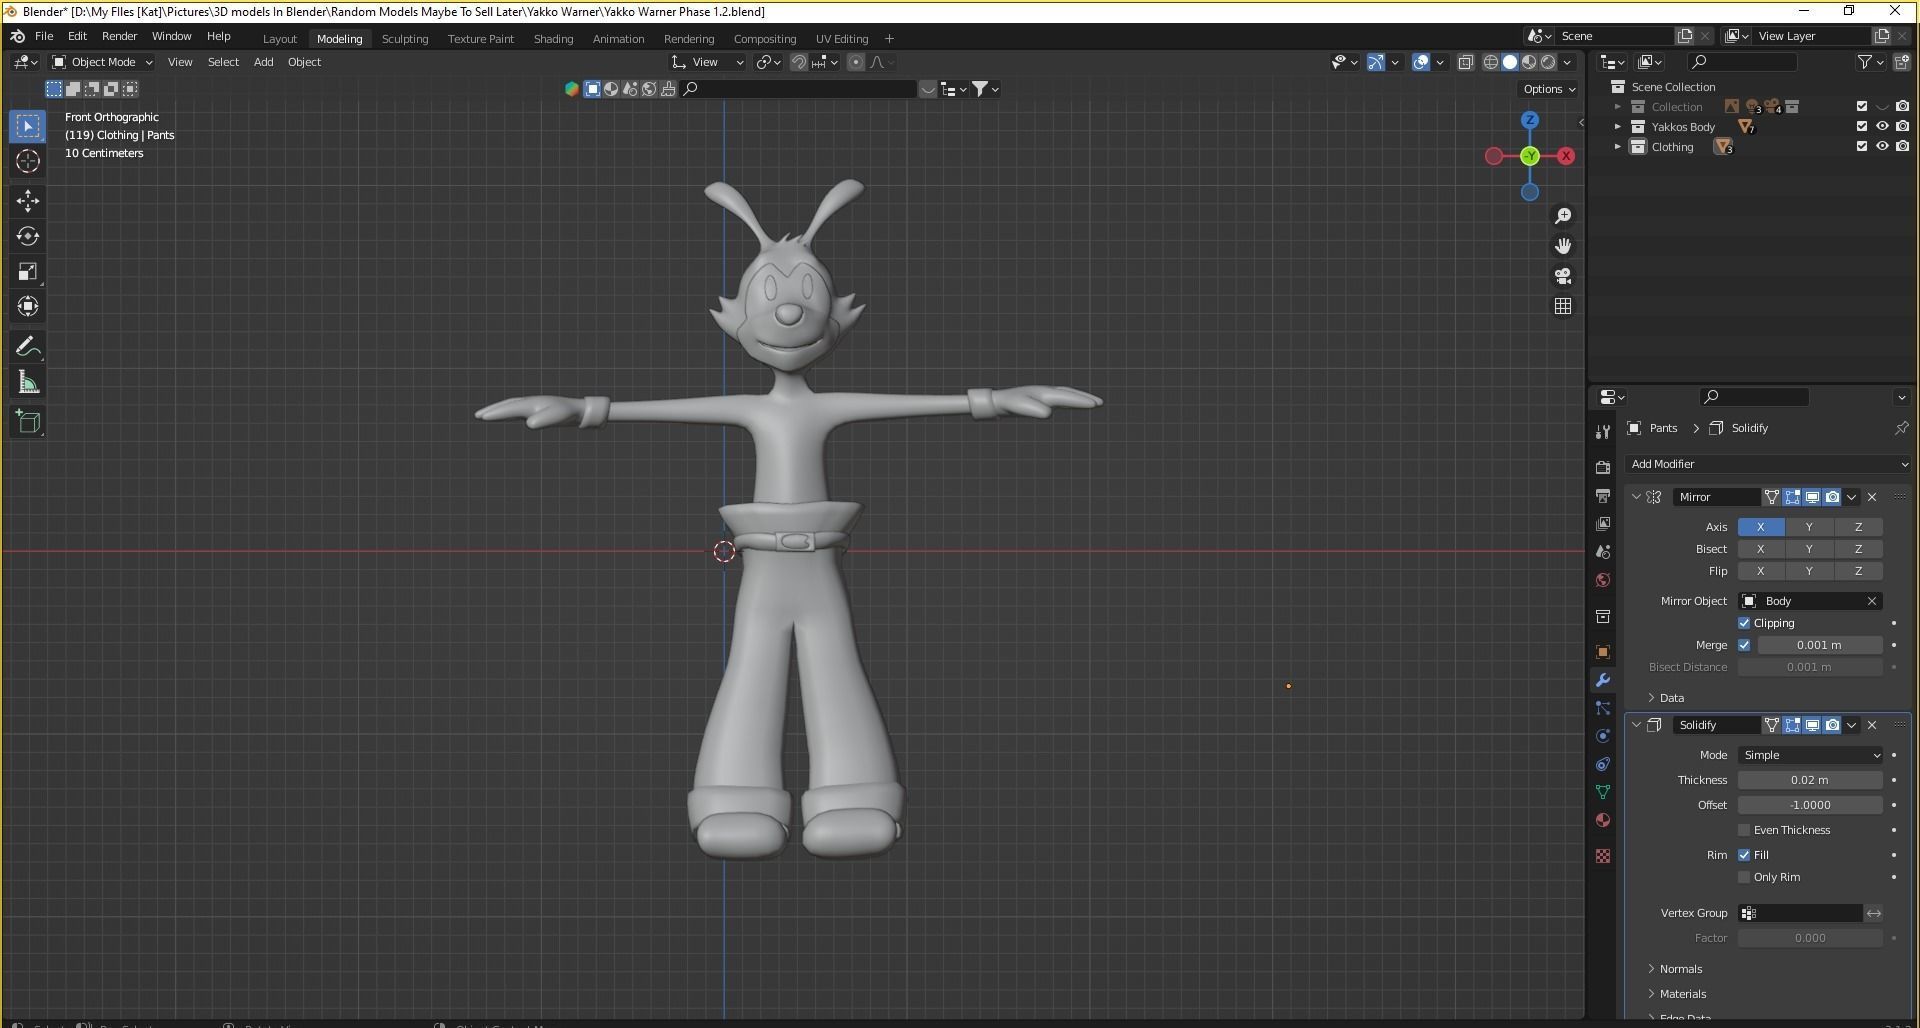Toggle Mirror Flip Z button
The width and height of the screenshot is (1920, 1028).
coord(1858,571)
